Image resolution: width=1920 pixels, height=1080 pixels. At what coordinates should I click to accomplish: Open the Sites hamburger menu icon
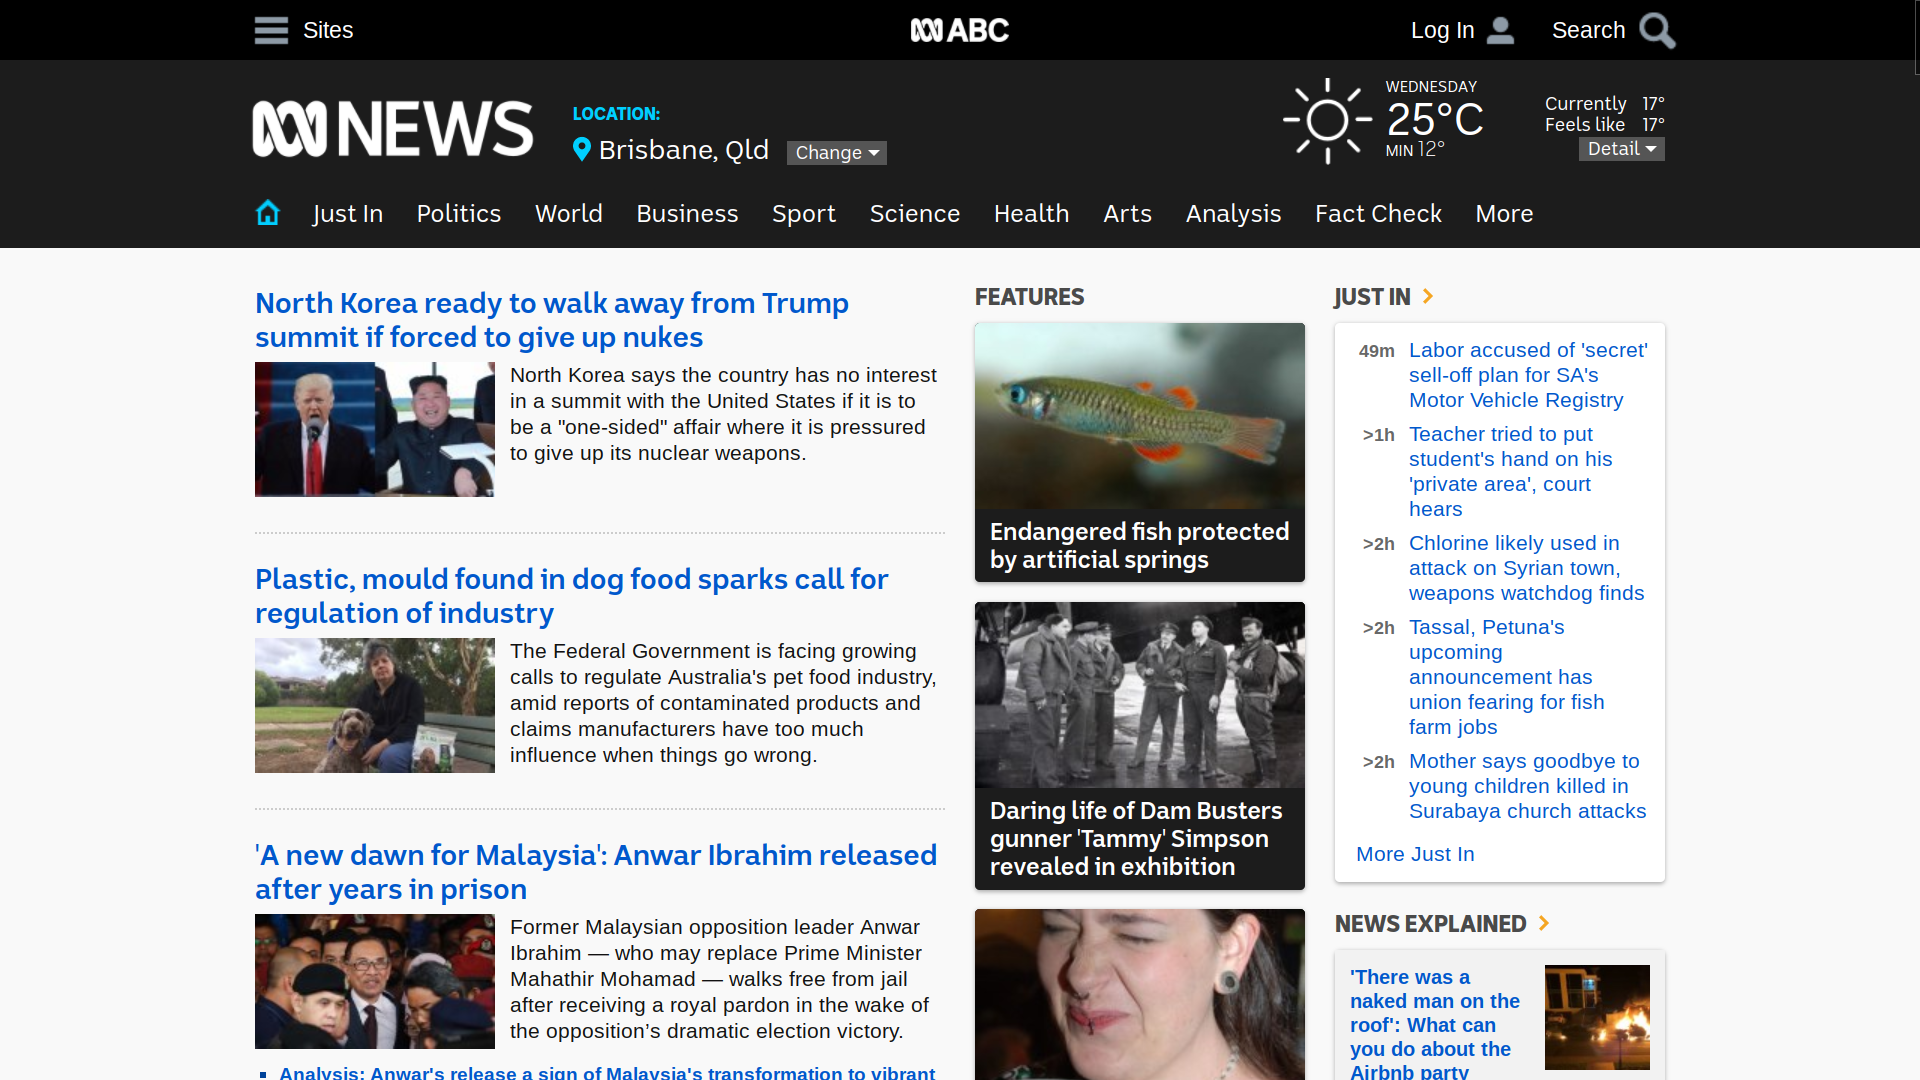point(271,30)
